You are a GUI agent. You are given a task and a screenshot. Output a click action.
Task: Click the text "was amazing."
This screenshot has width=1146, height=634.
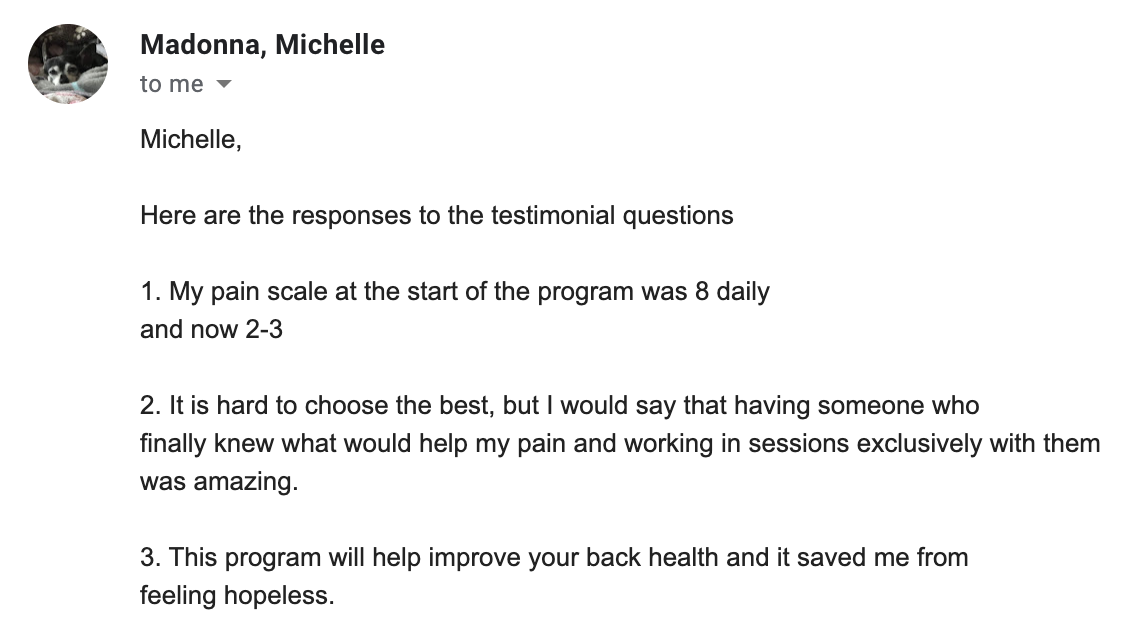(x=219, y=482)
